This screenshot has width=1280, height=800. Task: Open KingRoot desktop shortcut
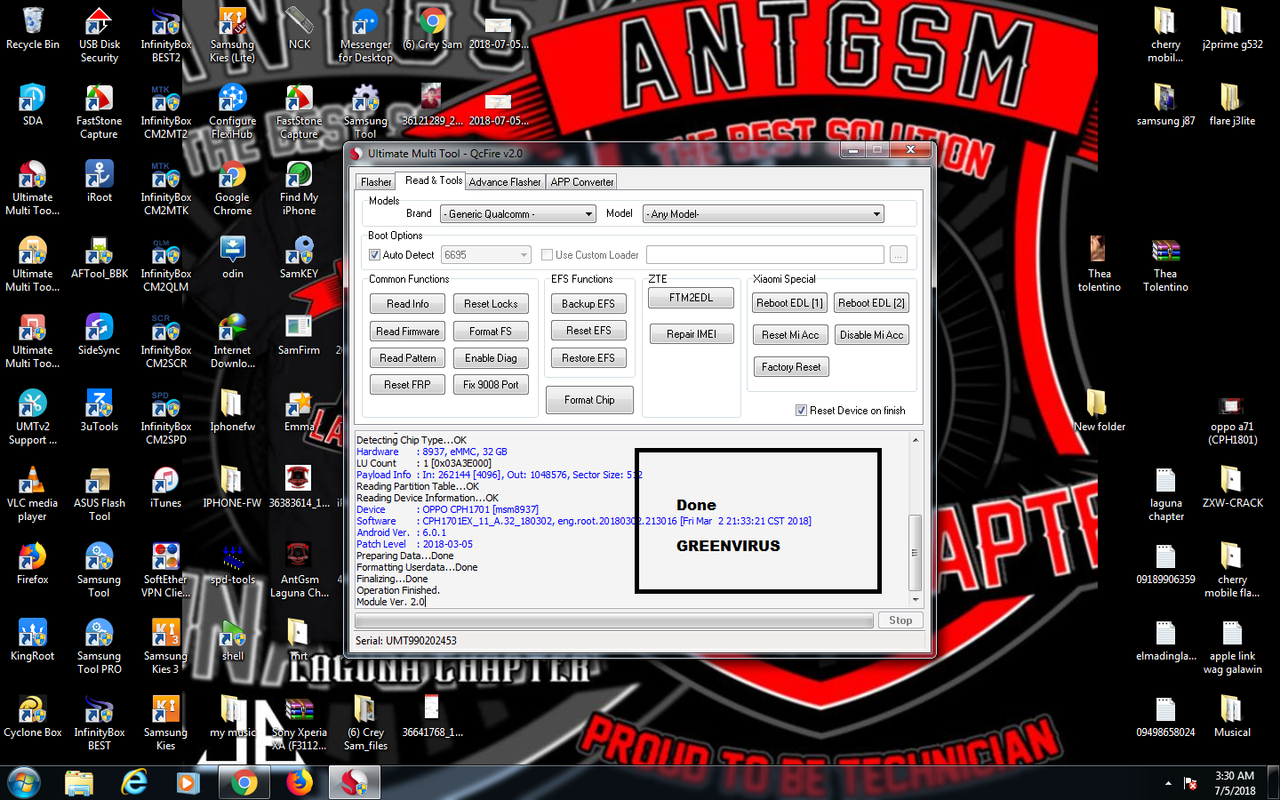[x=32, y=640]
